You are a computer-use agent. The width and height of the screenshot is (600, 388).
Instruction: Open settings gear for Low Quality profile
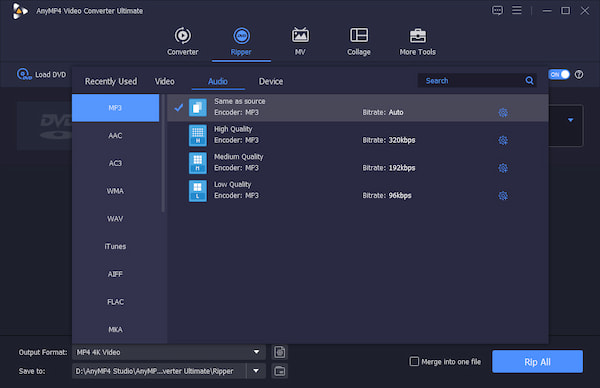tap(503, 196)
